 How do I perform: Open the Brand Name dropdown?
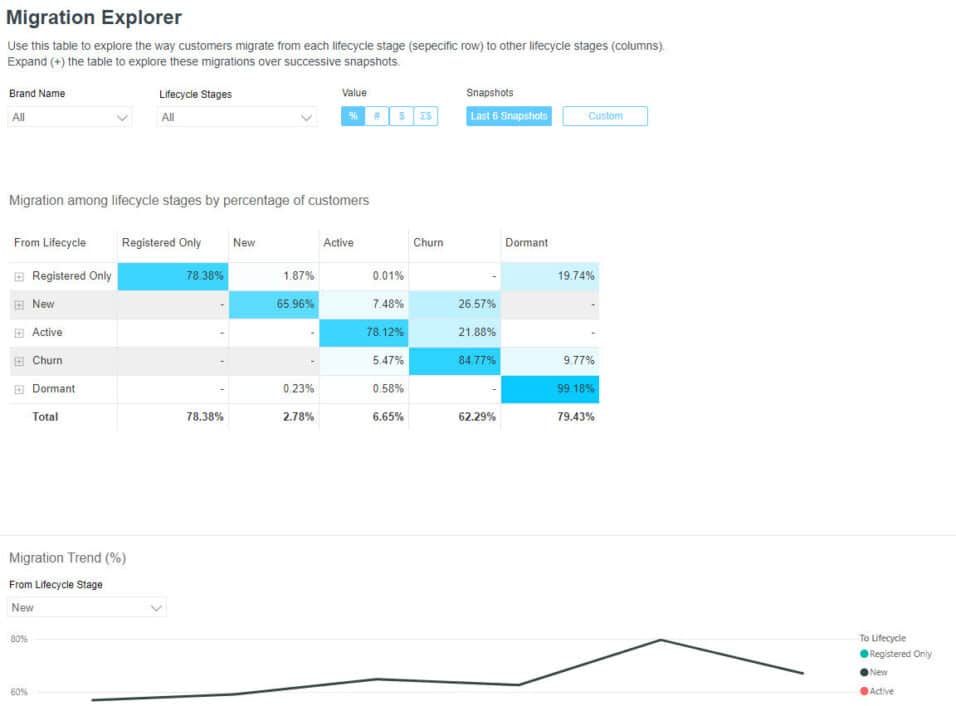[69, 116]
